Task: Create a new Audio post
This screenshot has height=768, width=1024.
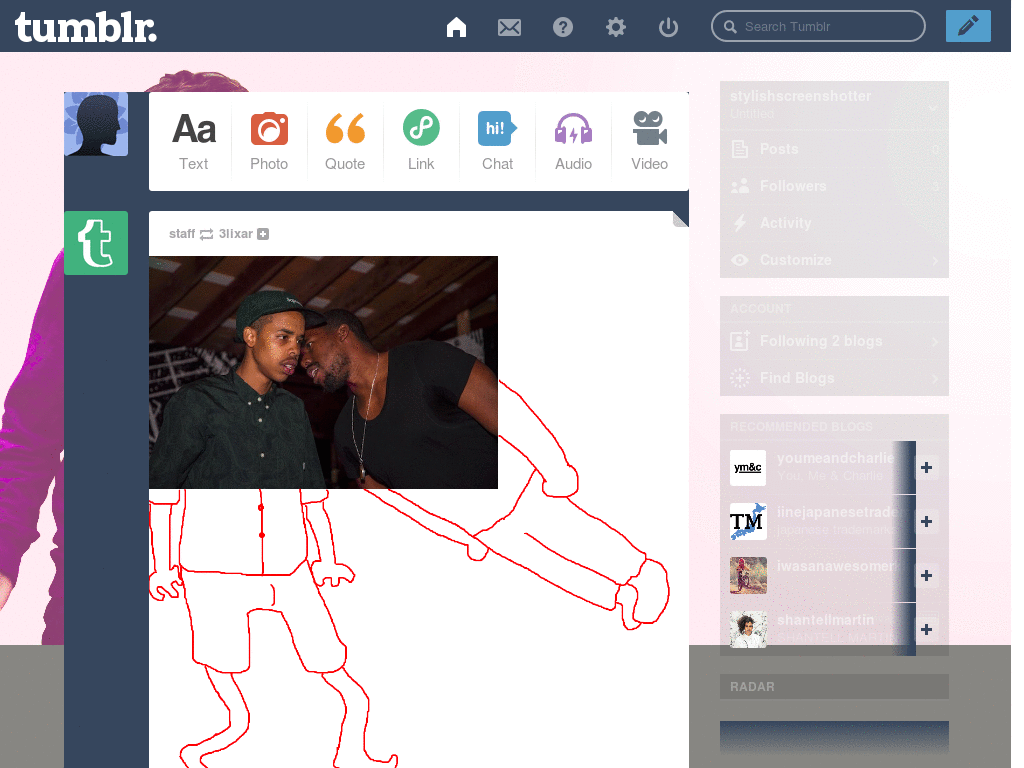Action: [x=573, y=141]
